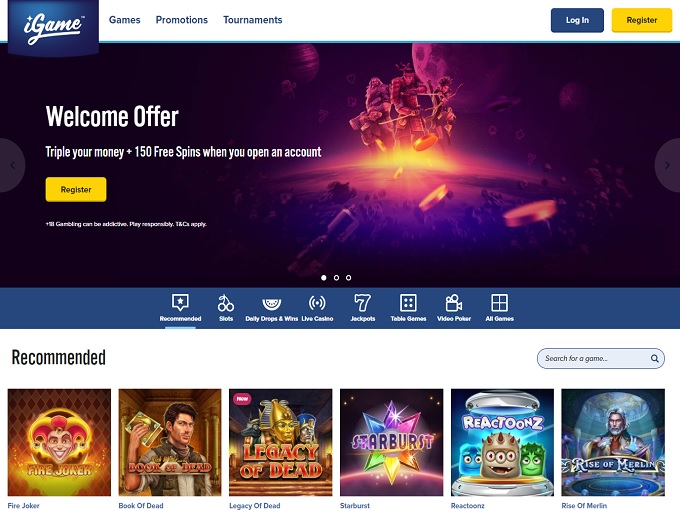The image size is (680, 511).
Task: Select the Recommended star category icon
Action: [180, 302]
